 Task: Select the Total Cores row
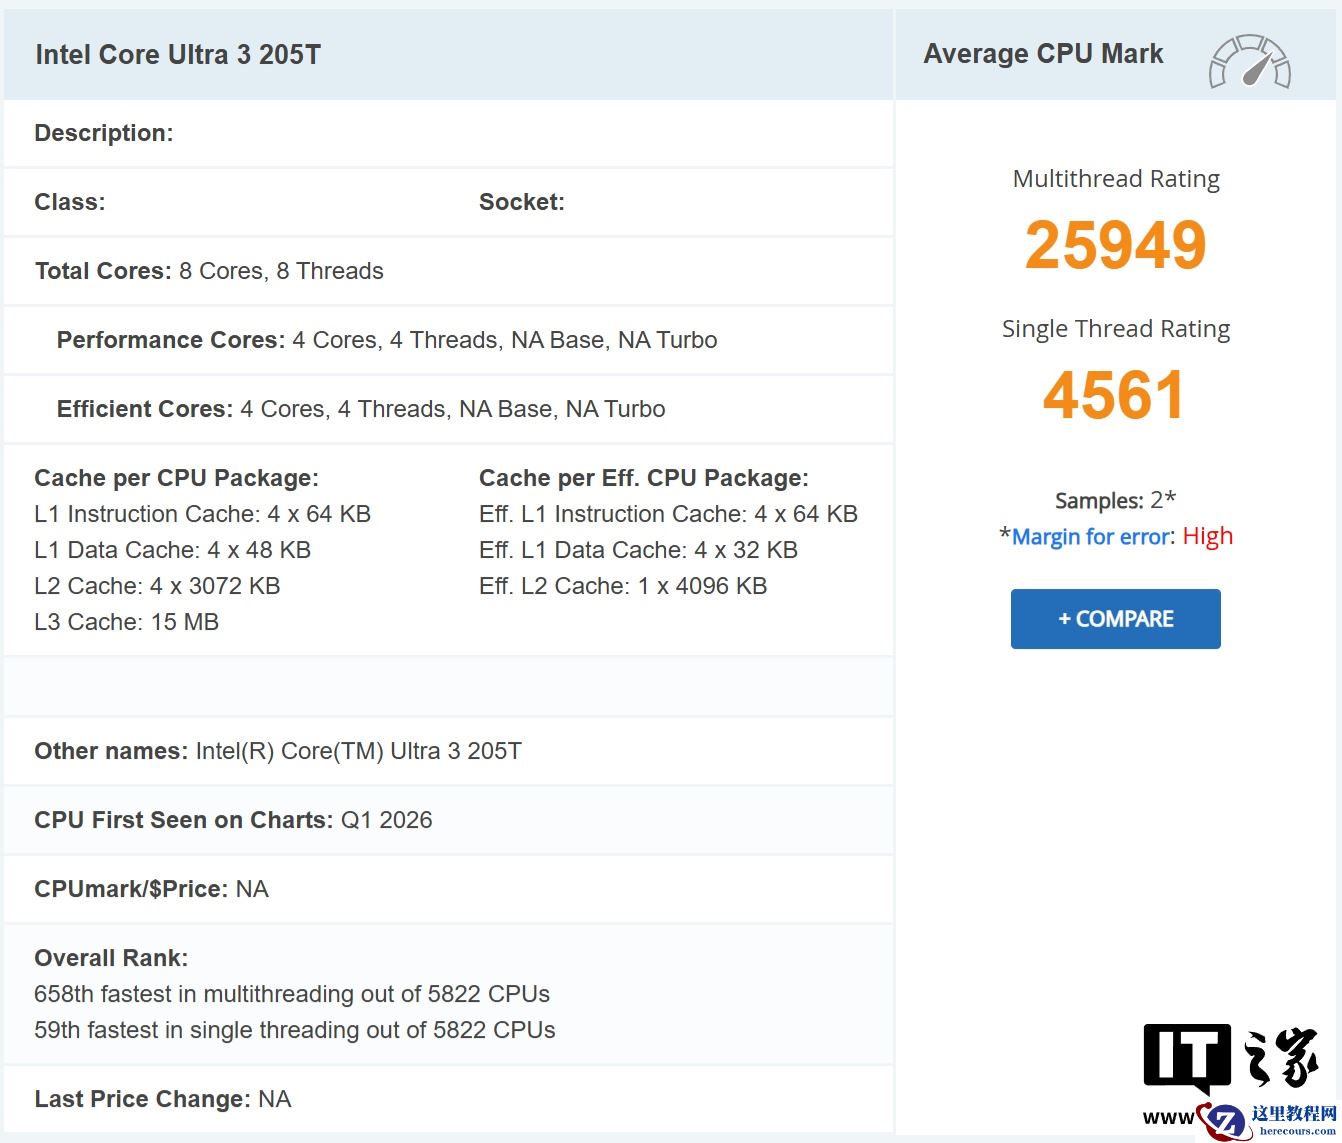pos(208,270)
